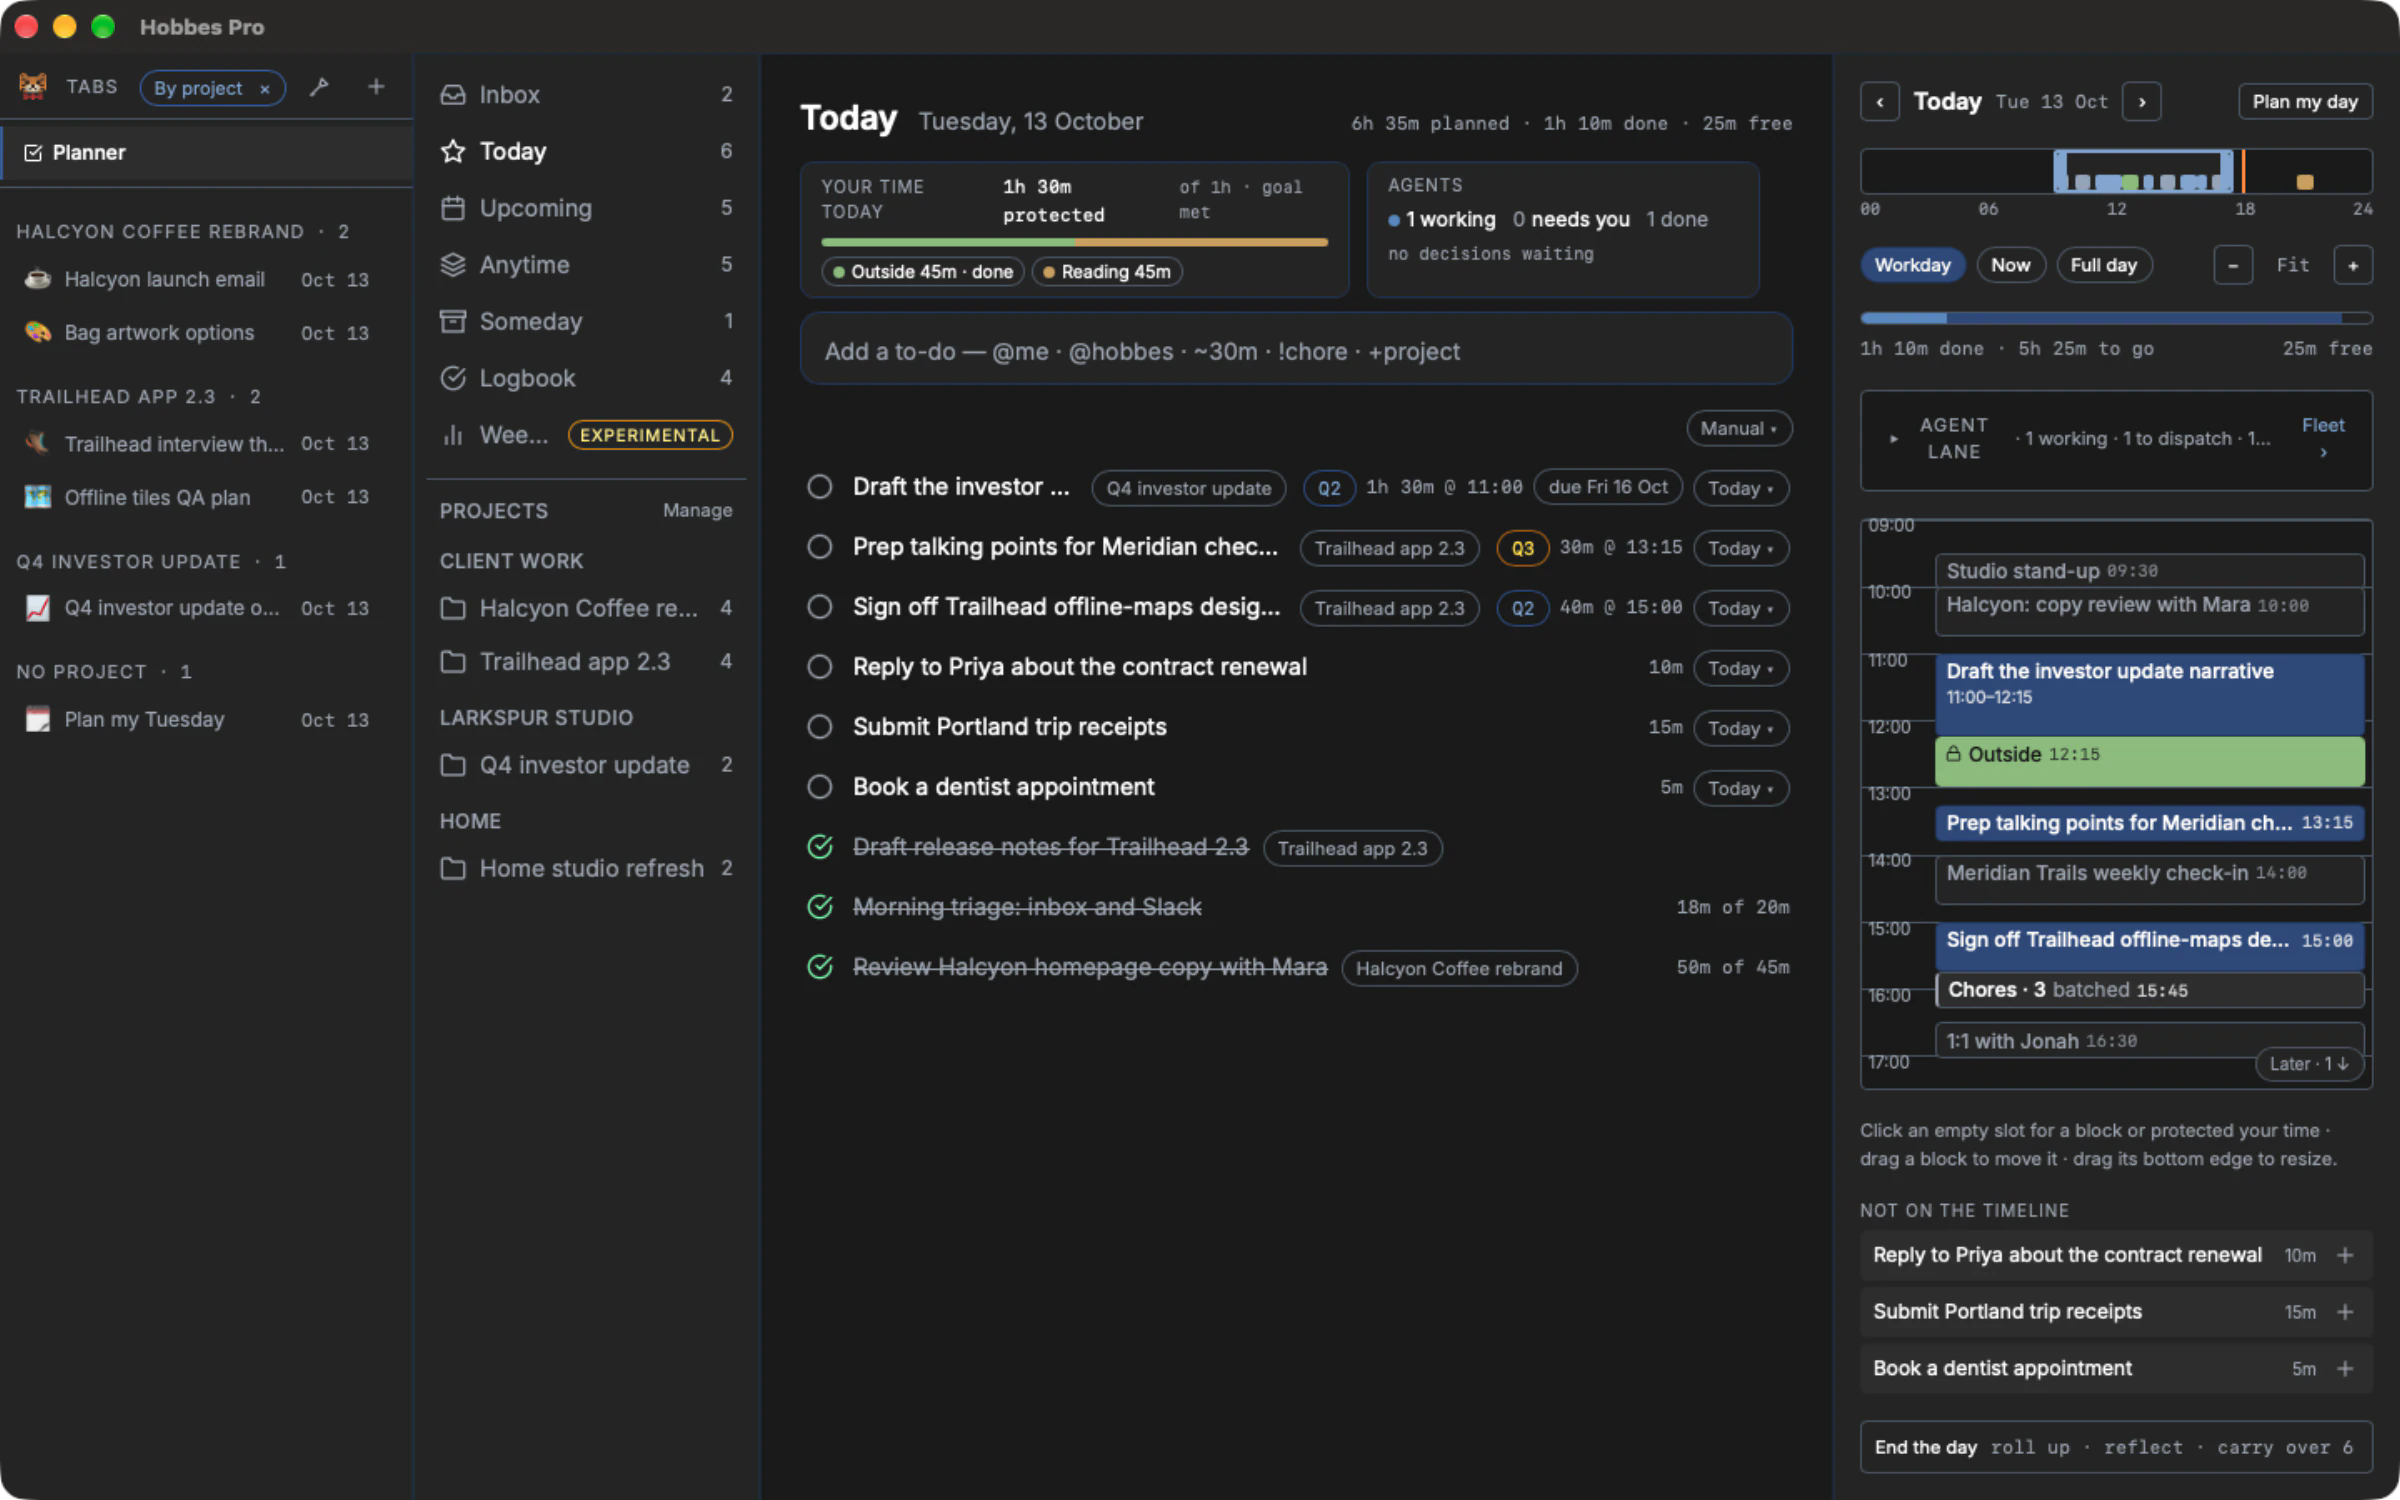
Task: Switch timeline to Workday view
Action: (x=1912, y=265)
